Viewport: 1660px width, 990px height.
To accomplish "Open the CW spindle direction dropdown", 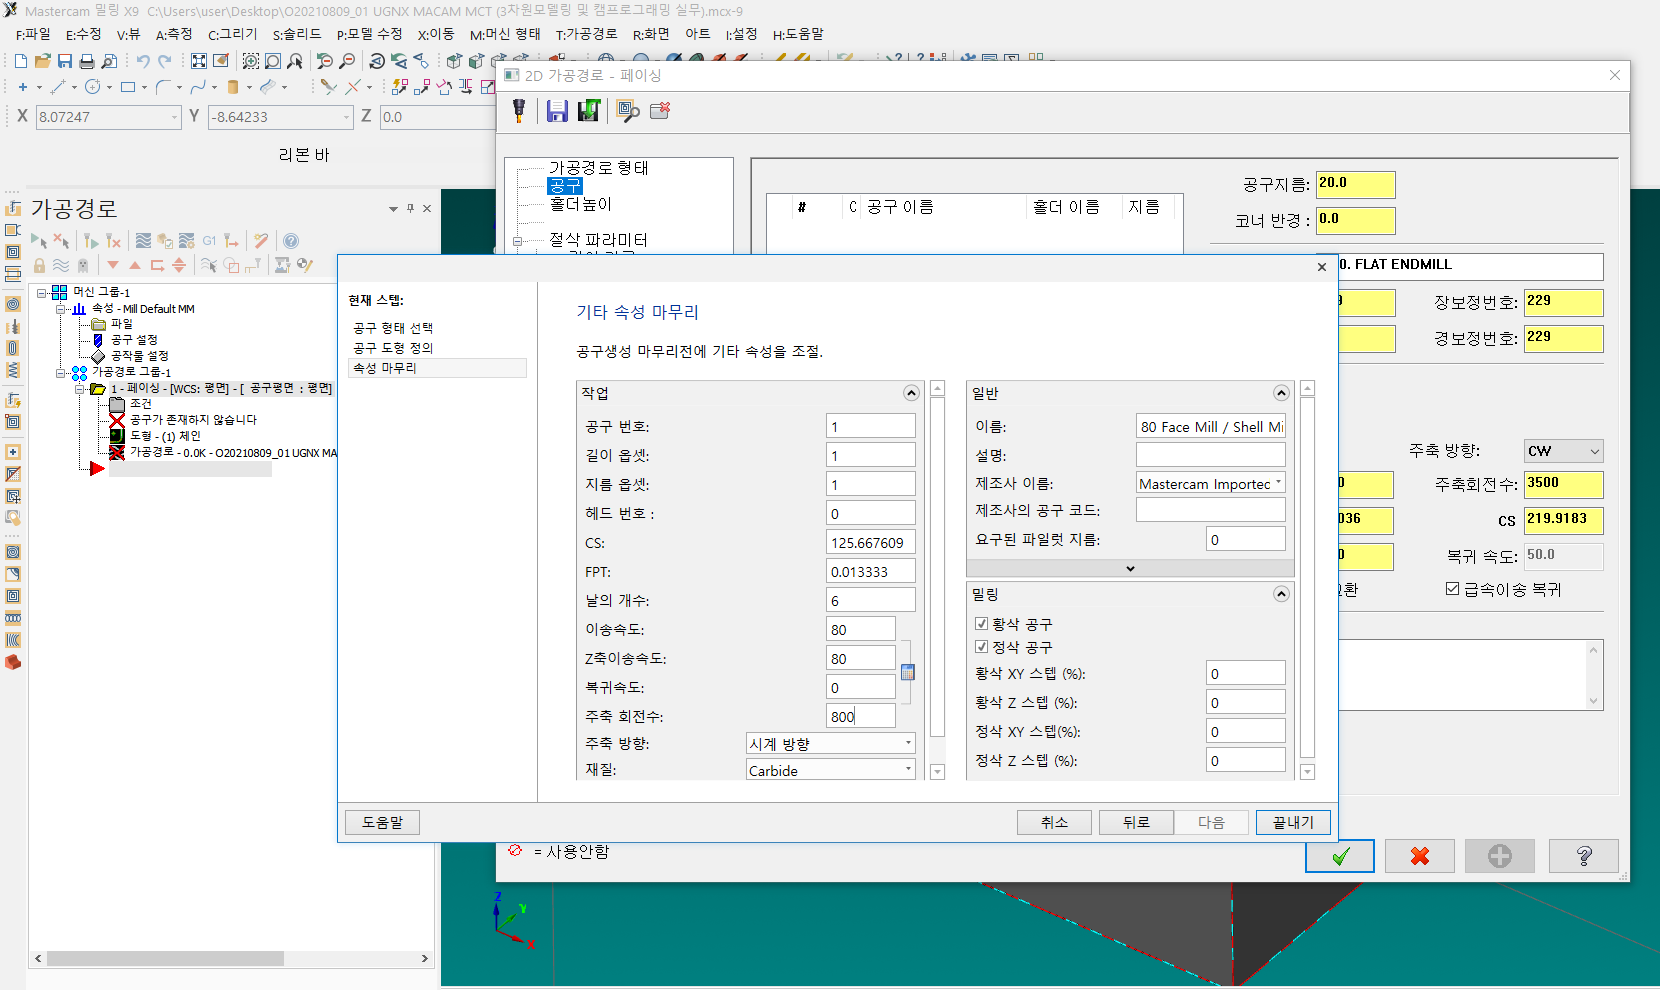I will click(1563, 451).
